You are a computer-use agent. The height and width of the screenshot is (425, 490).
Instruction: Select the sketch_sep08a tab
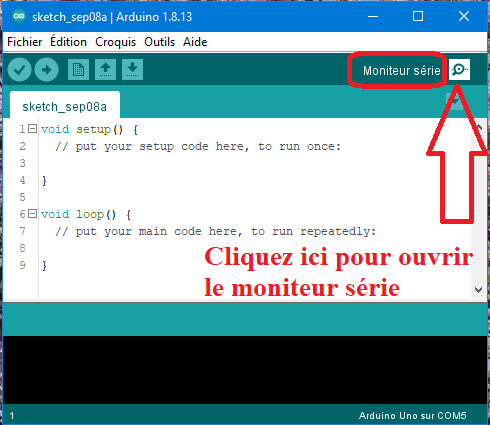coord(65,106)
